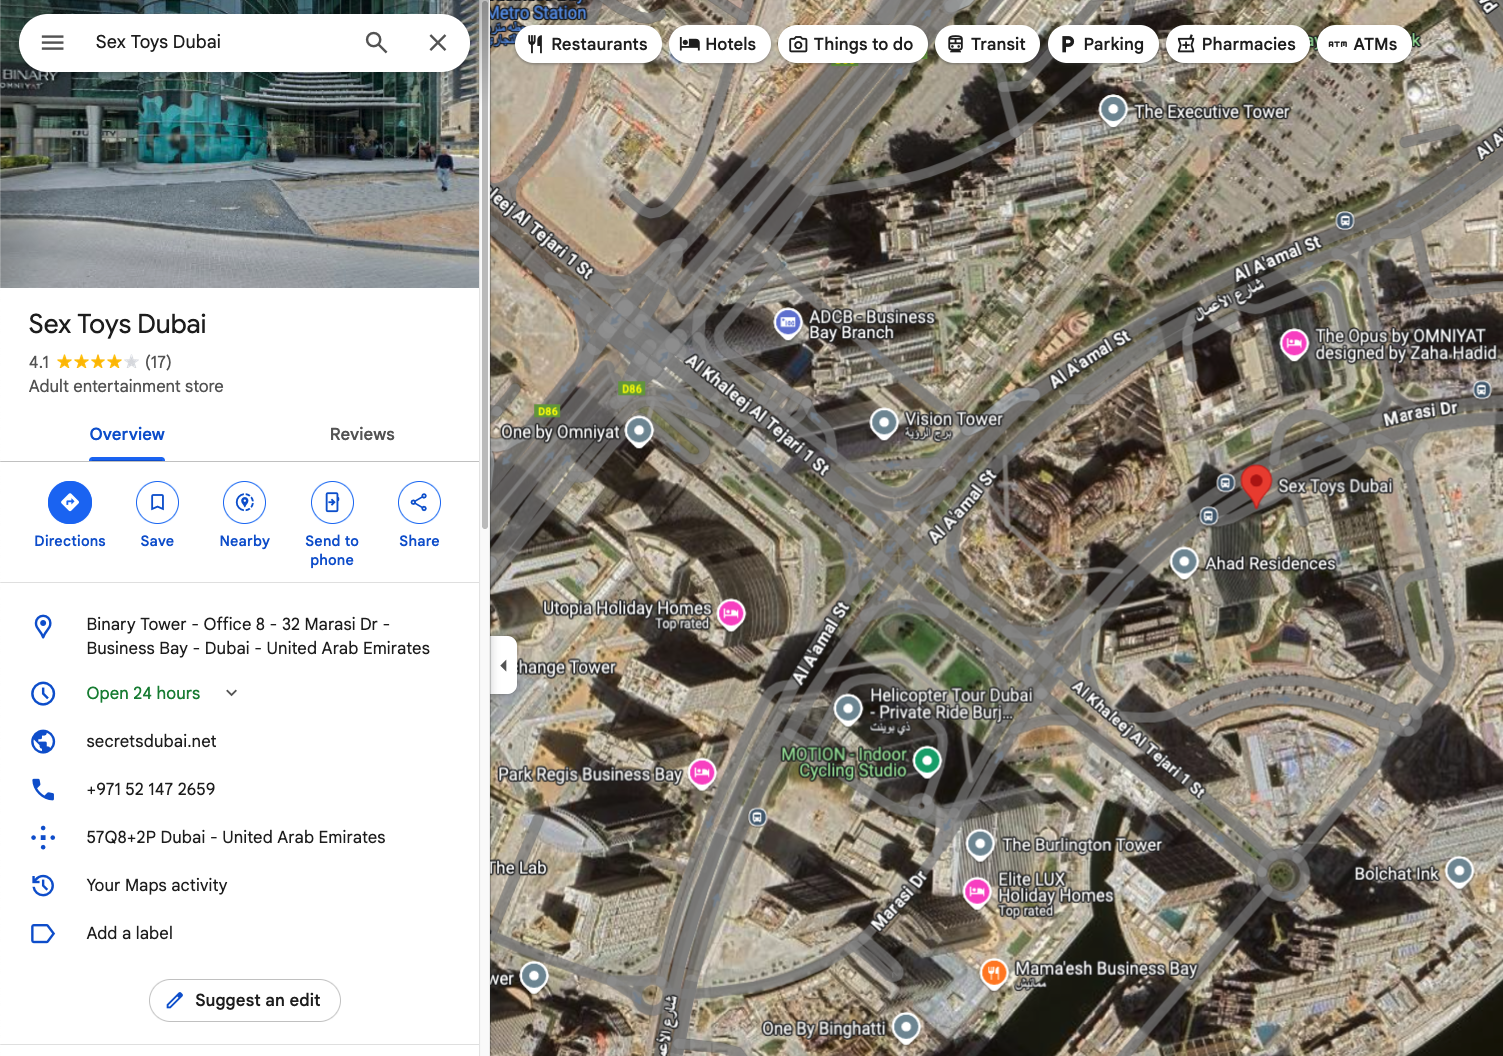Click the ADCB Business Bay Branch marker
Image resolution: width=1503 pixels, height=1056 pixels.
coord(788,323)
